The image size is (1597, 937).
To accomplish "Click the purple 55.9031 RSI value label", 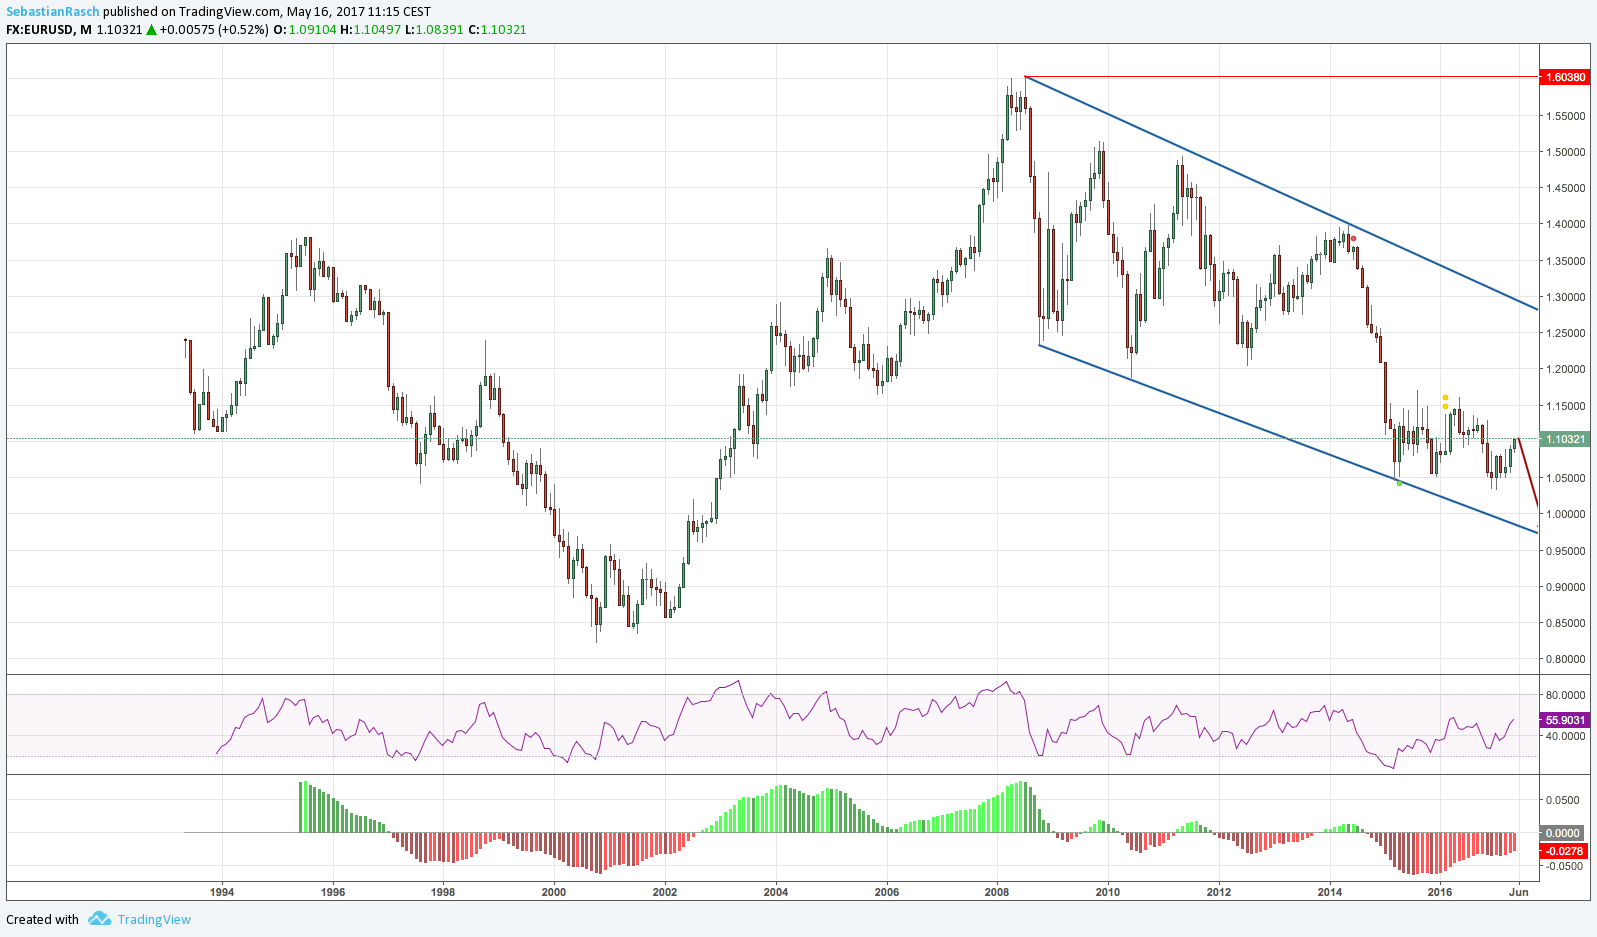I will click(1565, 720).
